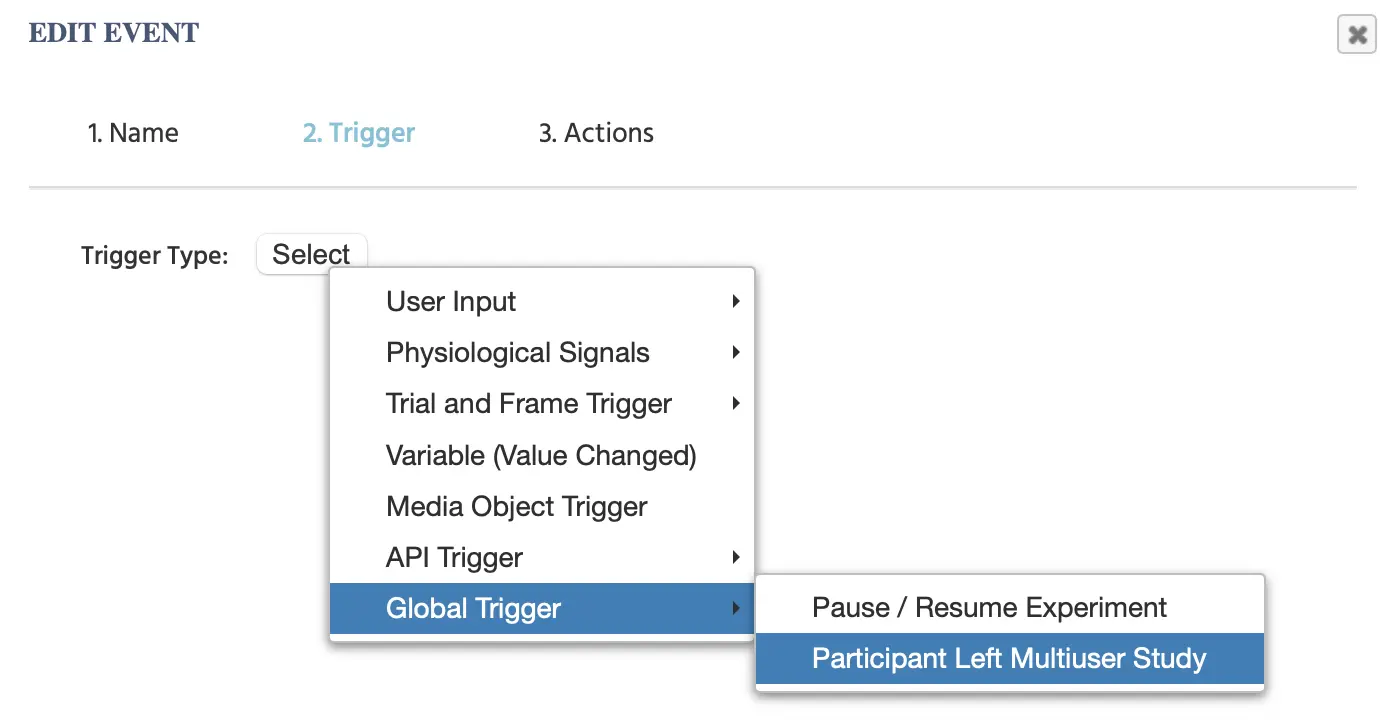Select Participant Left Multiuser Study

(x=1009, y=659)
